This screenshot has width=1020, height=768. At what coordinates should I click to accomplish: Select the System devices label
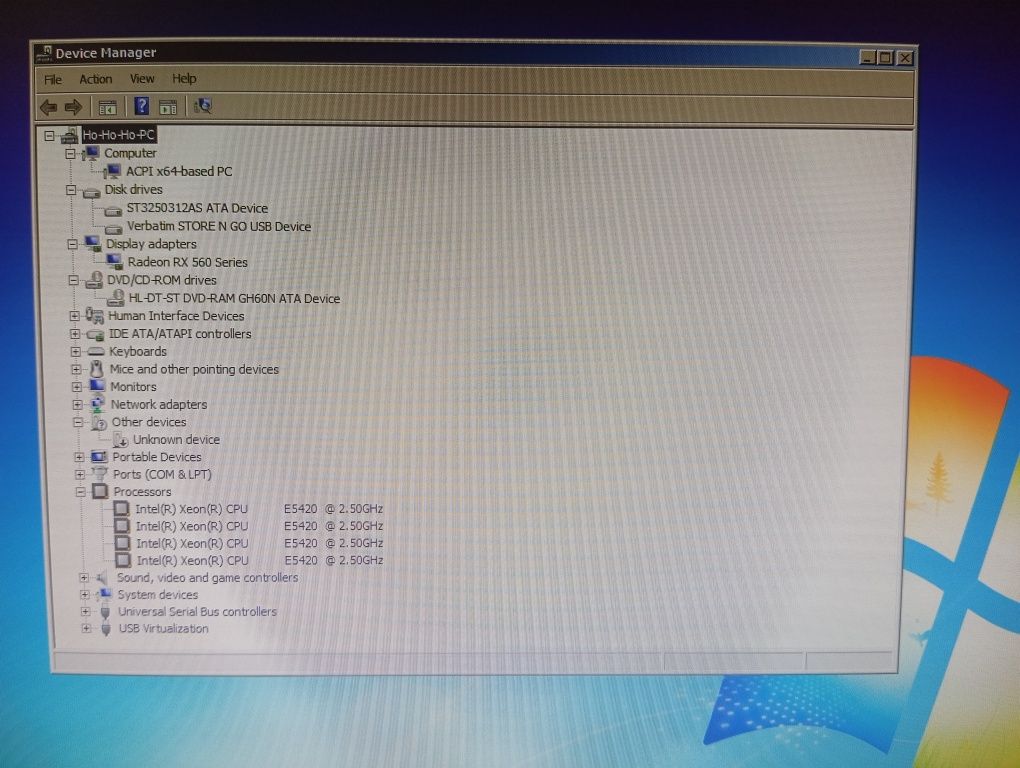[x=158, y=594]
